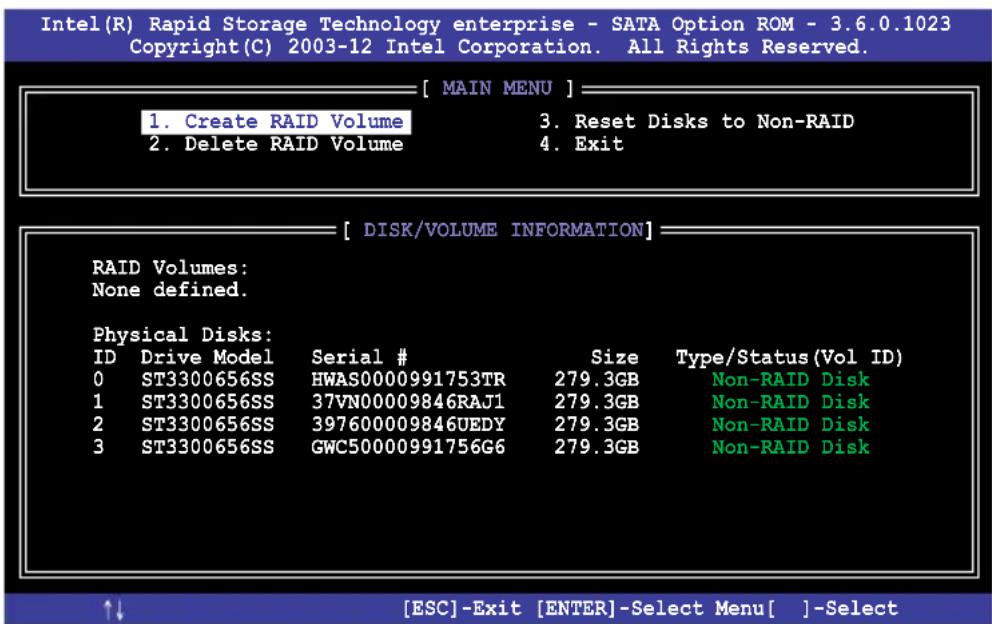The height and width of the screenshot is (624, 992).
Task: Choose the Exit menu option
Action: tap(581, 144)
